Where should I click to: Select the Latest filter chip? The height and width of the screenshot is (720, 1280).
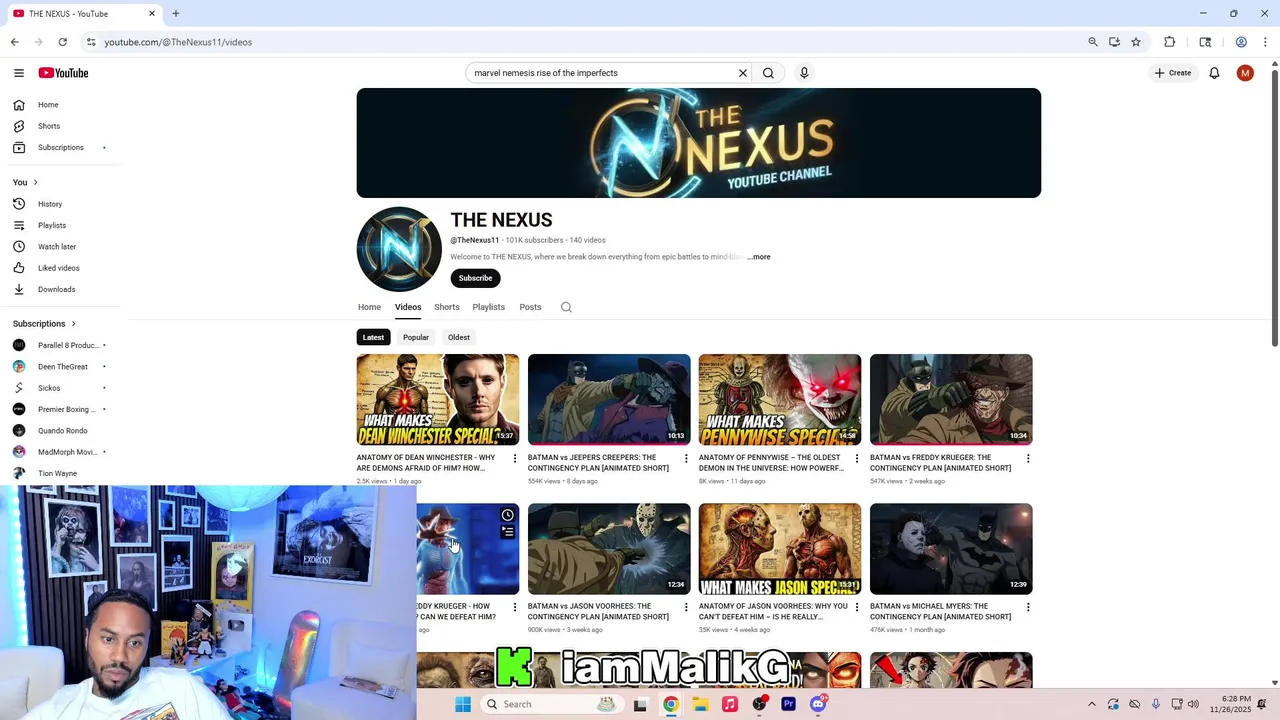373,337
